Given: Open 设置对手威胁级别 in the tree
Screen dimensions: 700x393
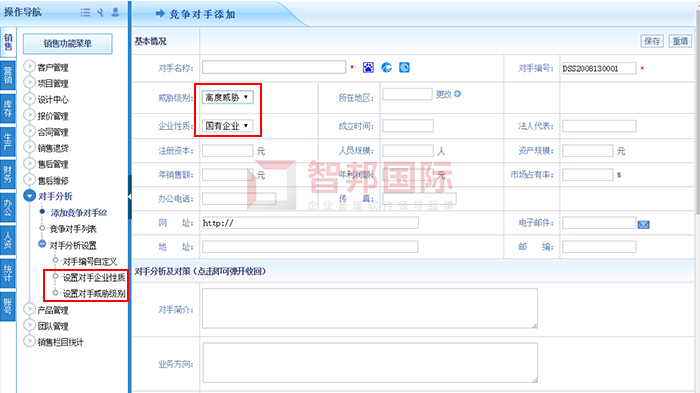Looking at the screenshot, I should pyautogui.click(x=94, y=293).
